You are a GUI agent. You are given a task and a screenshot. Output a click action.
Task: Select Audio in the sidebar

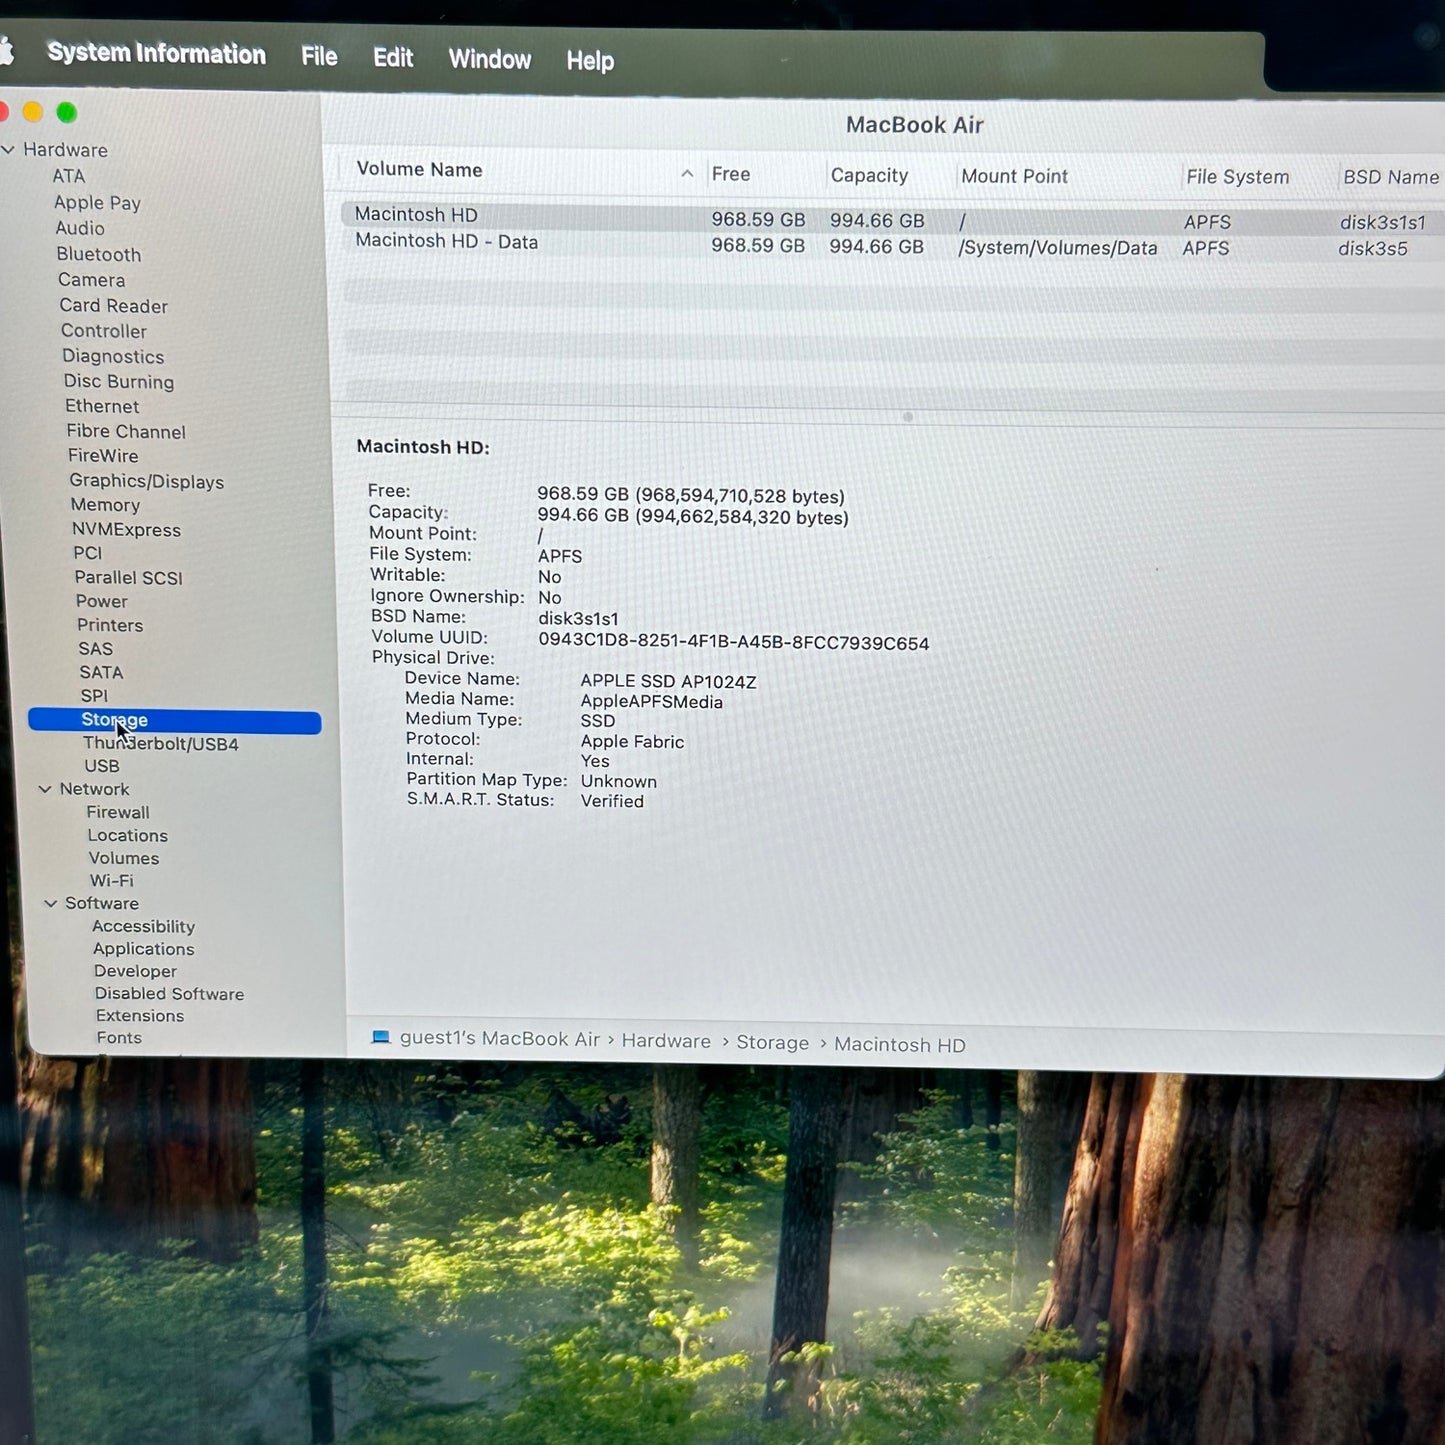coord(80,228)
